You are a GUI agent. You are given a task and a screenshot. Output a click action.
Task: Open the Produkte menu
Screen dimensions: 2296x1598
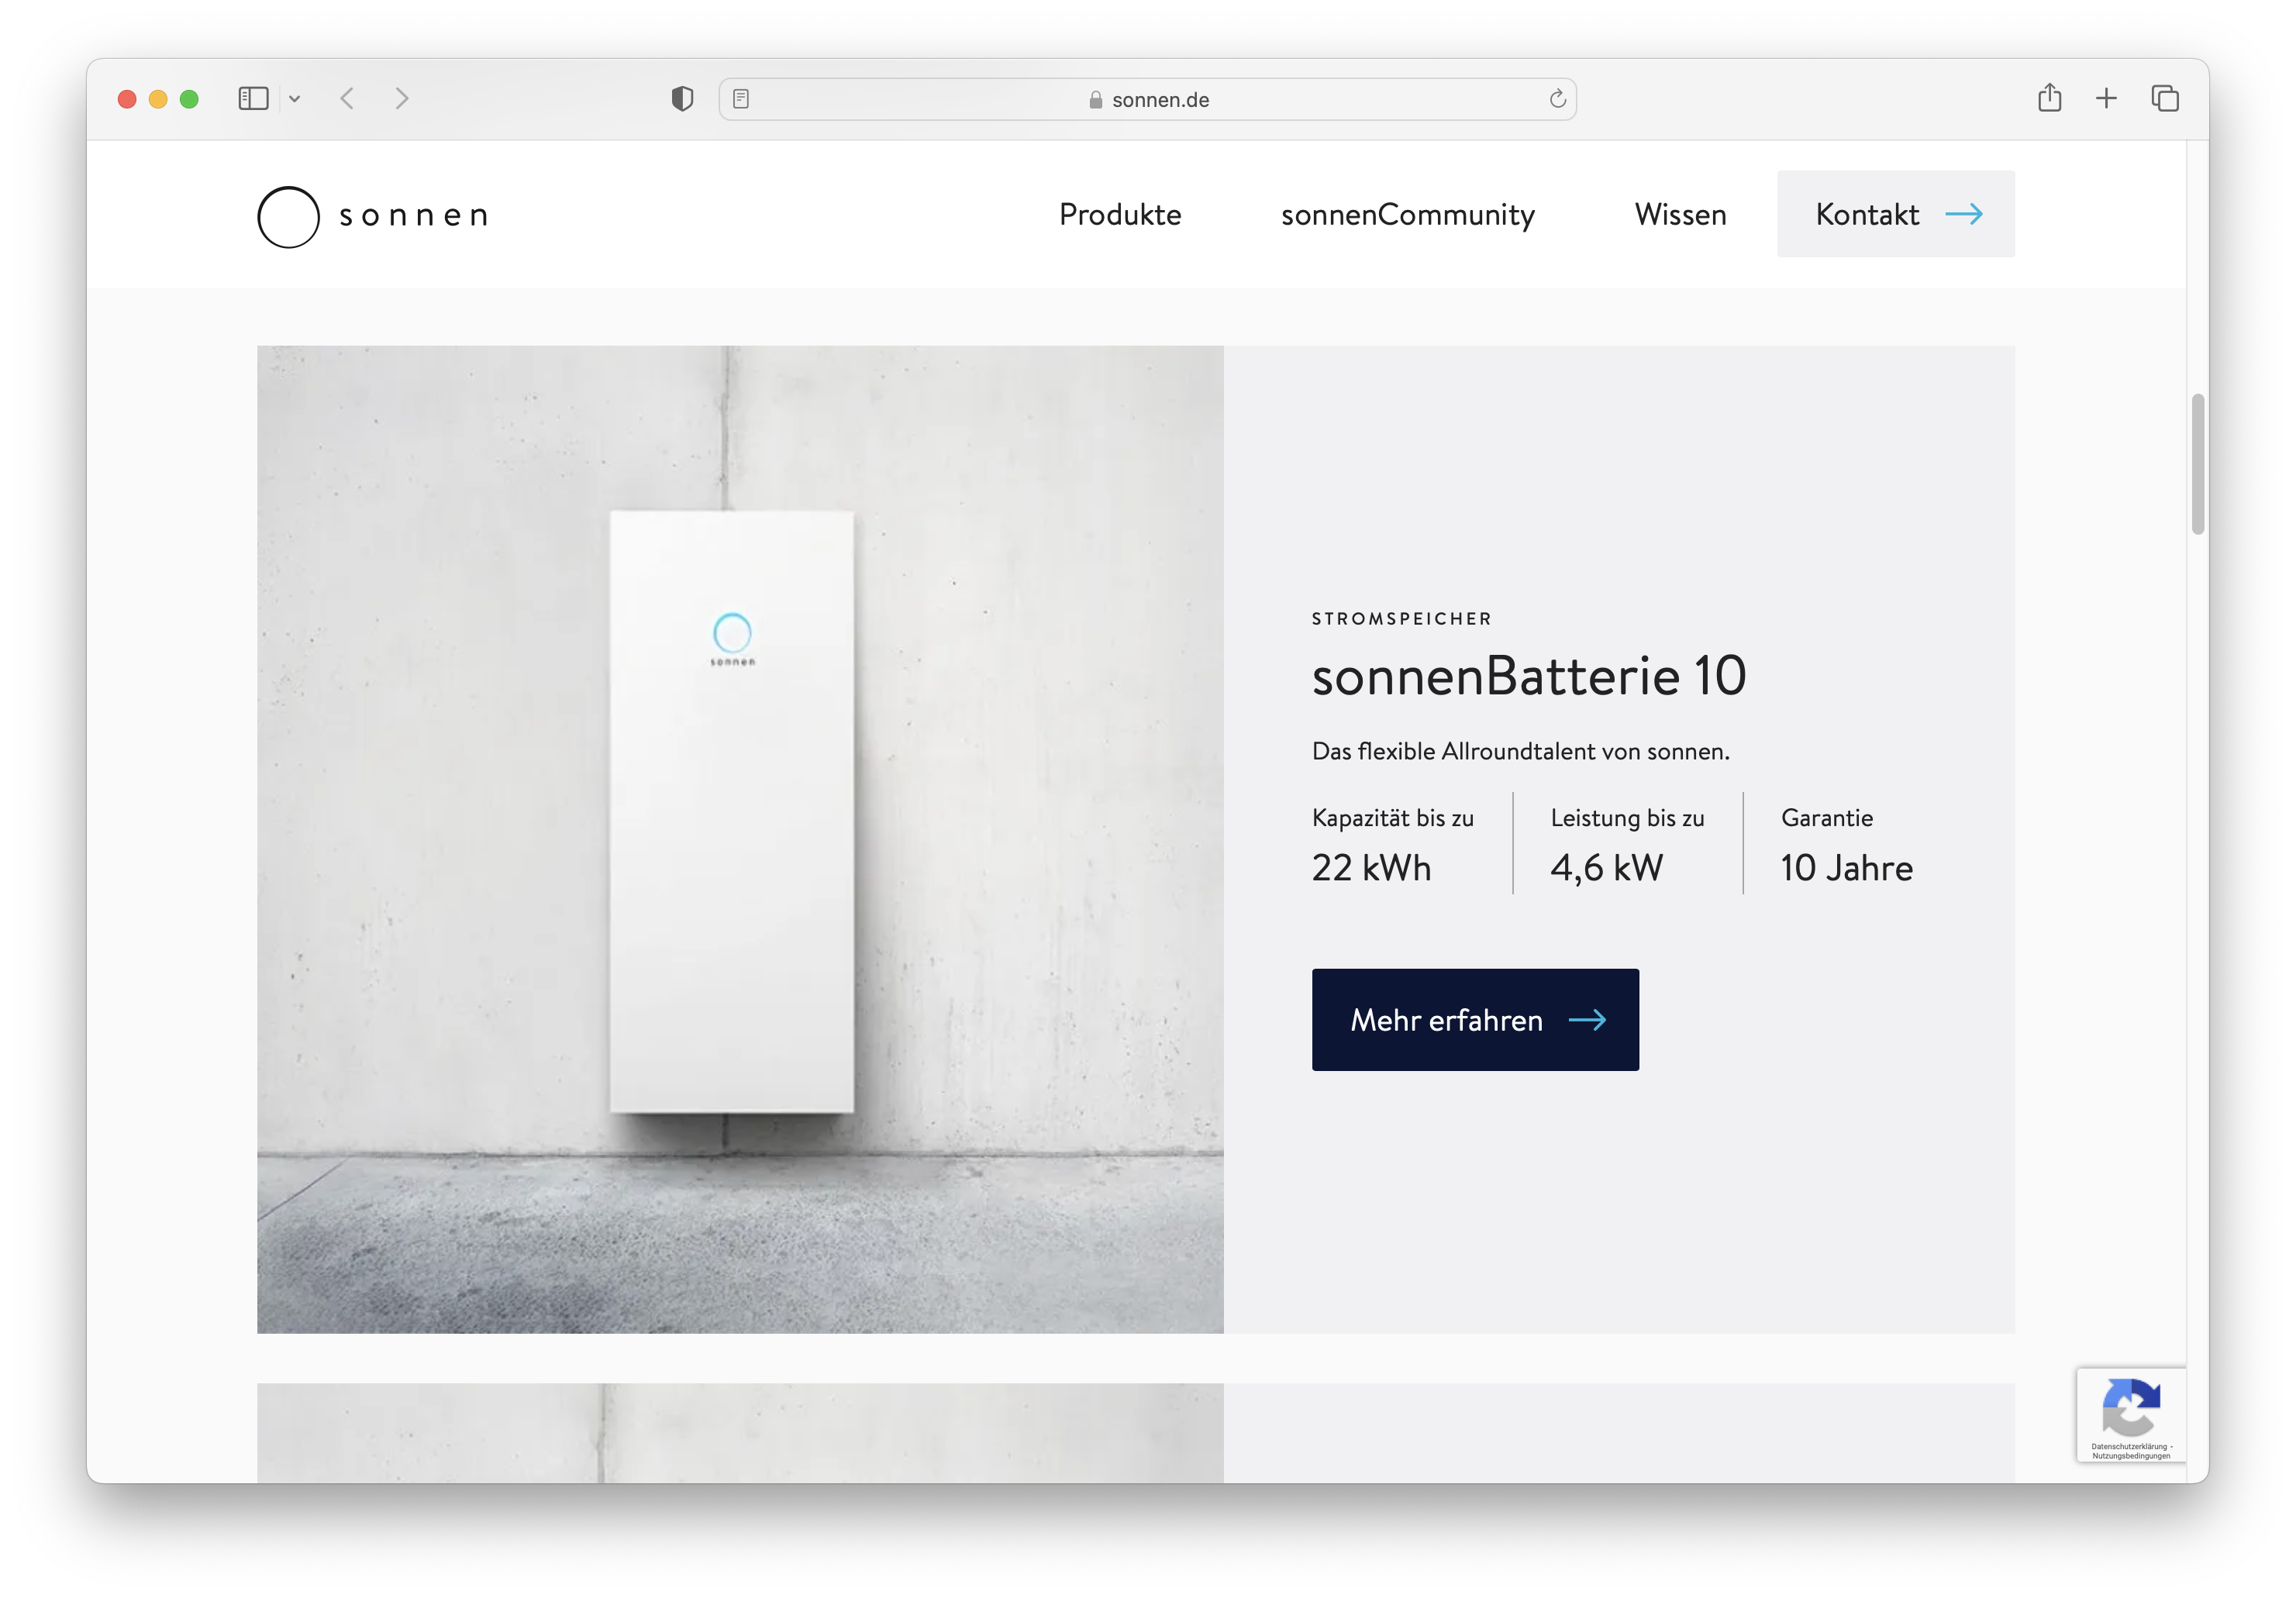1120,214
